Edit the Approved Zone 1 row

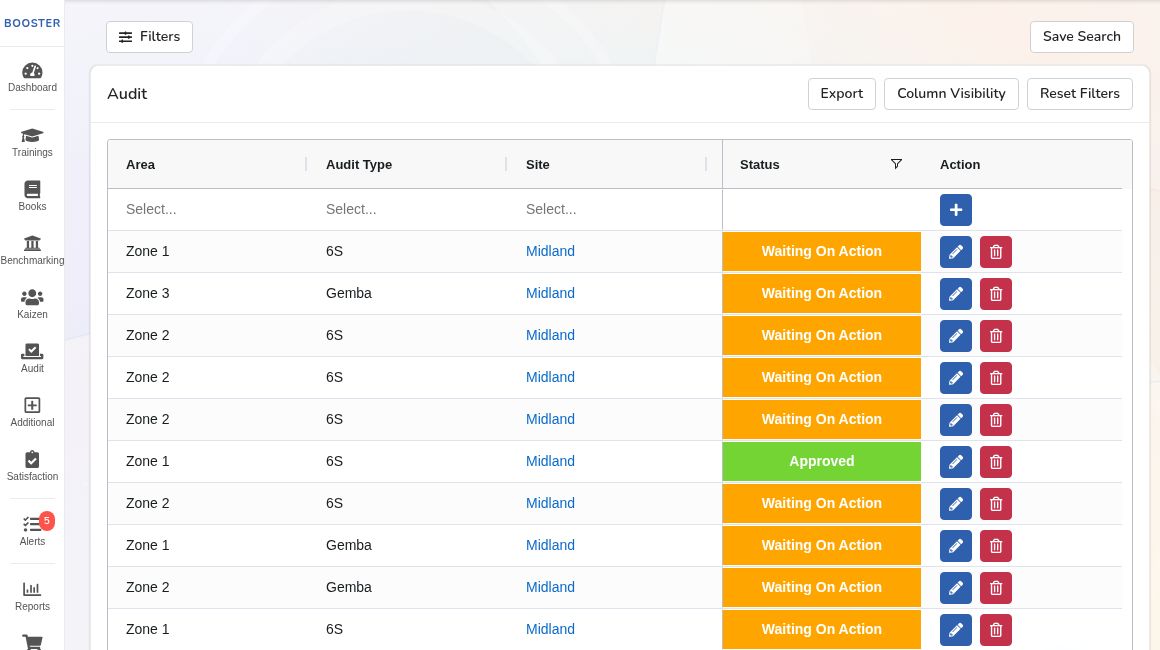pyautogui.click(x=956, y=462)
